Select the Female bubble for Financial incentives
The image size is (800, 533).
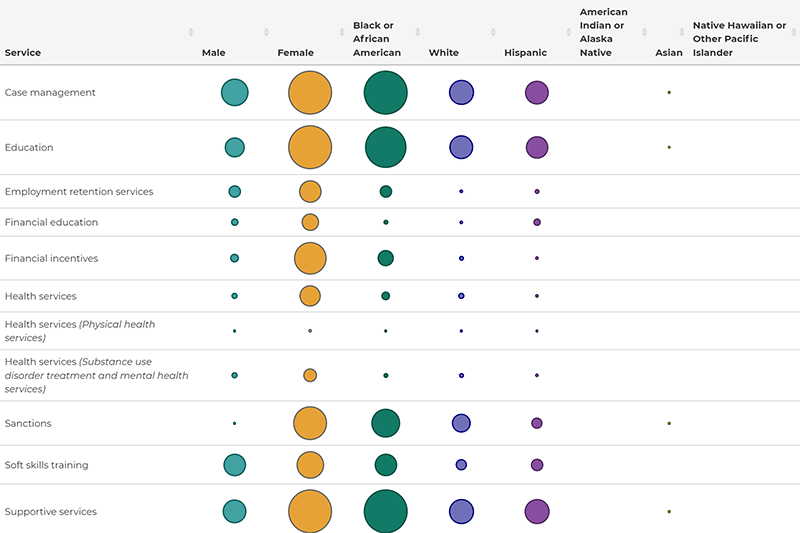[310, 258]
